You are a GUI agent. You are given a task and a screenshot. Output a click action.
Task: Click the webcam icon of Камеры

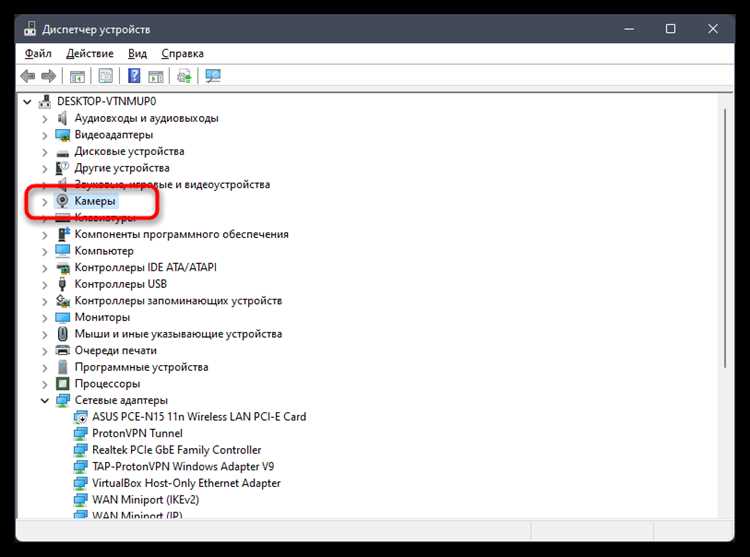pyautogui.click(x=62, y=201)
